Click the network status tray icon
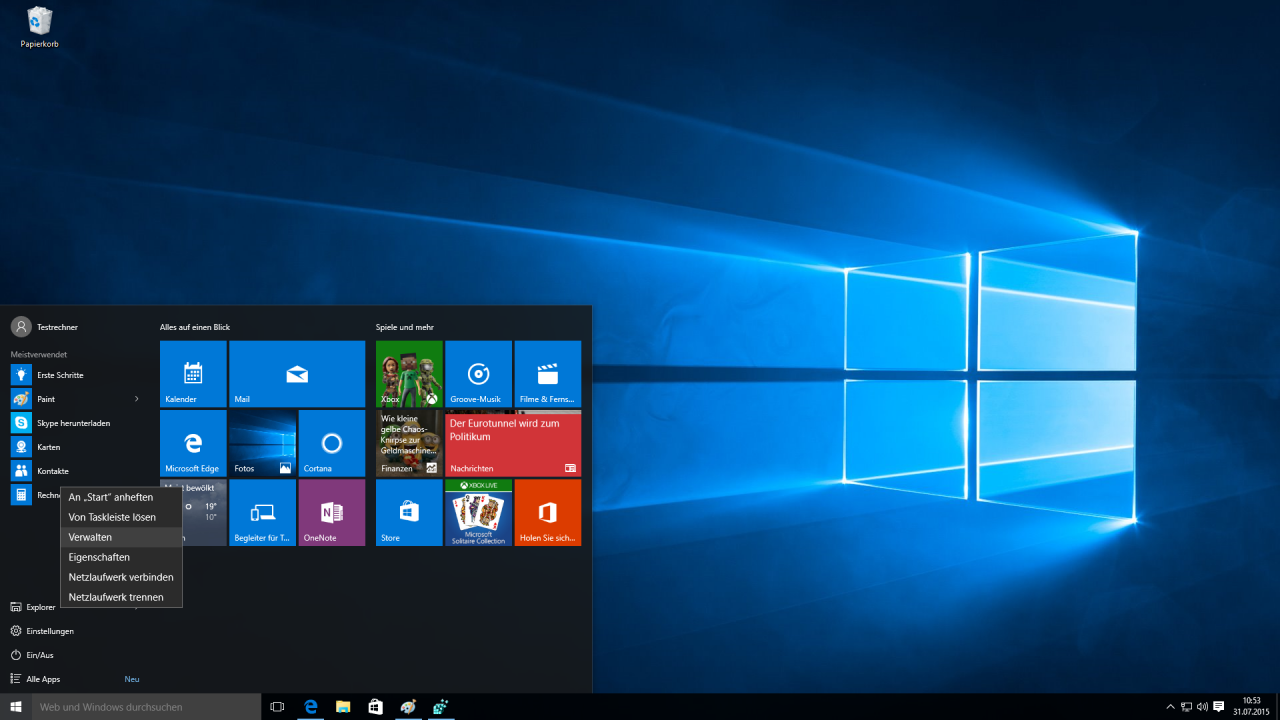The width and height of the screenshot is (1280, 720). 1186,707
